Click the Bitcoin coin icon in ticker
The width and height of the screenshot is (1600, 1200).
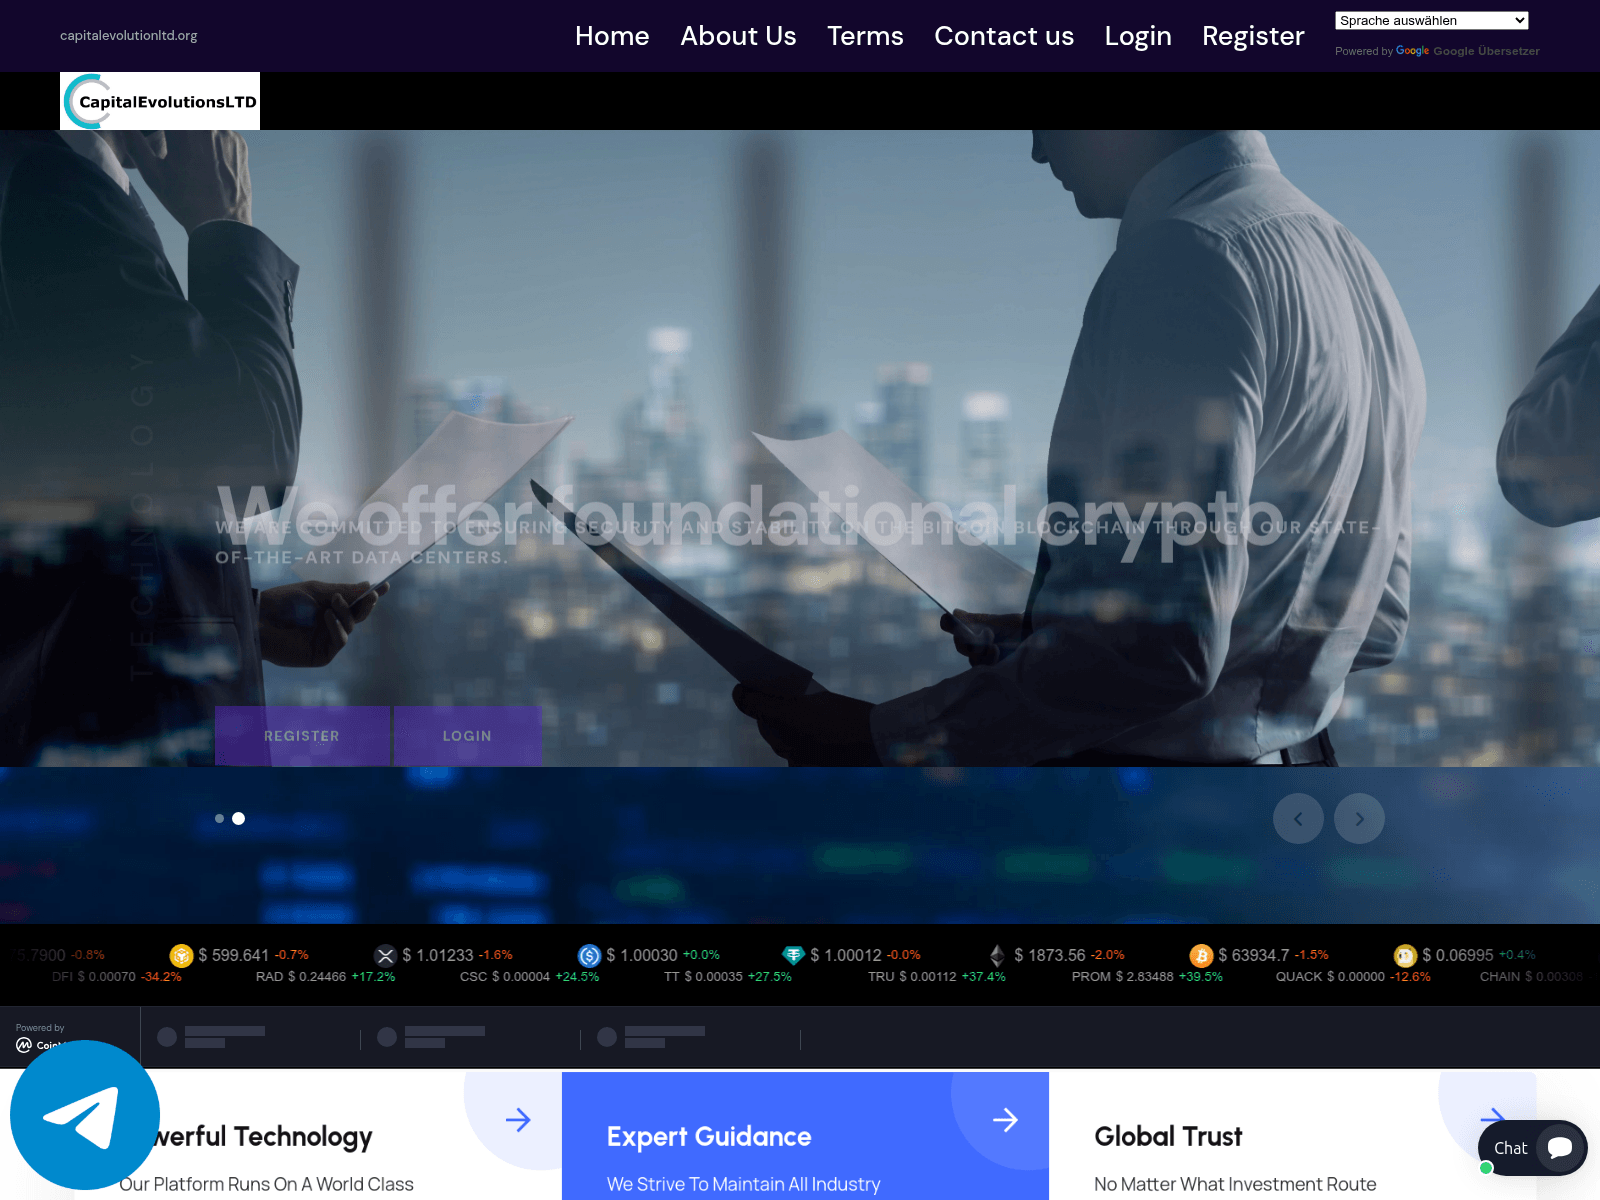click(x=1201, y=956)
